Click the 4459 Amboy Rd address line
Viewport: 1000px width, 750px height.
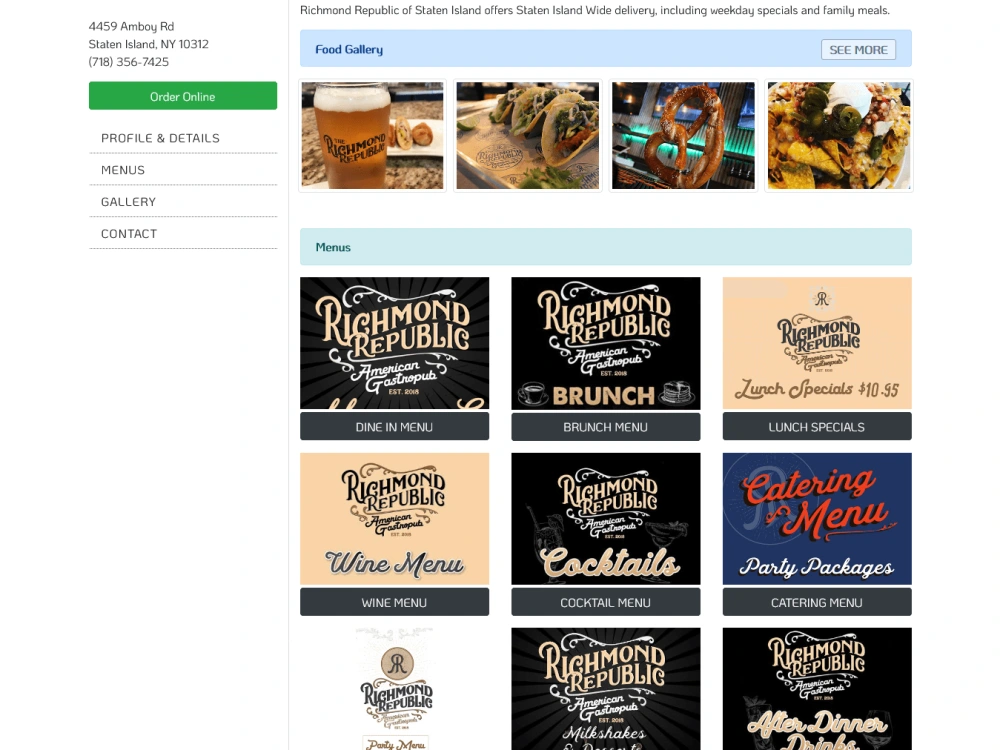(131, 26)
